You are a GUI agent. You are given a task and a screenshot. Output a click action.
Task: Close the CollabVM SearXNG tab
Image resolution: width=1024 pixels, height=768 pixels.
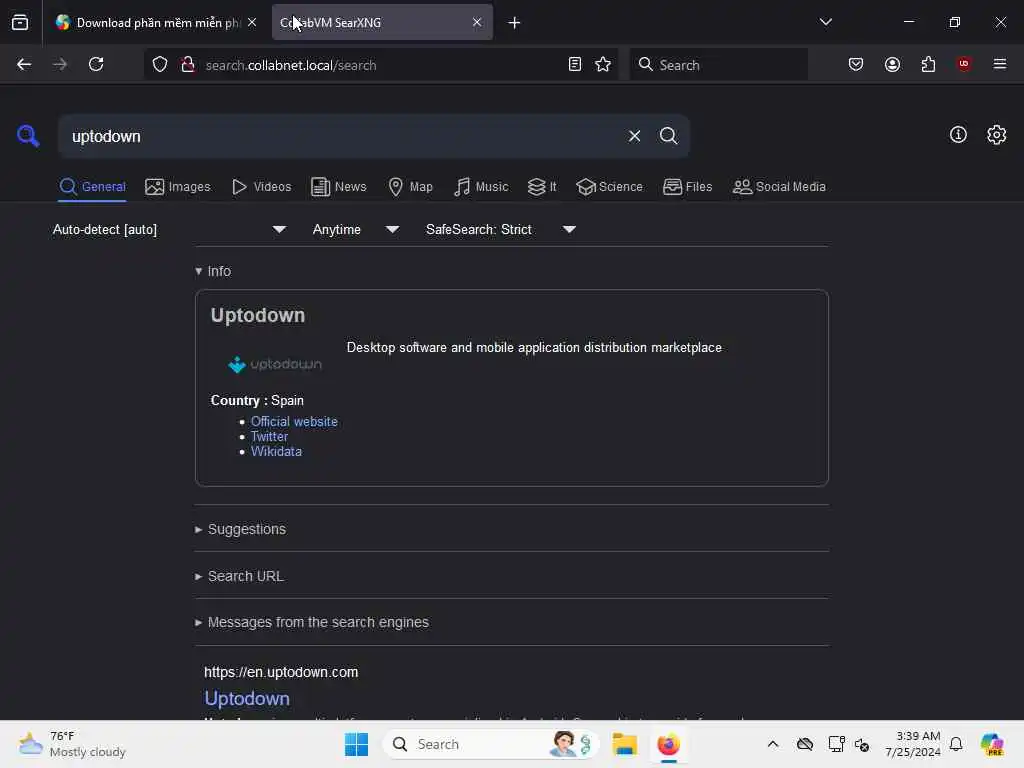pos(477,22)
